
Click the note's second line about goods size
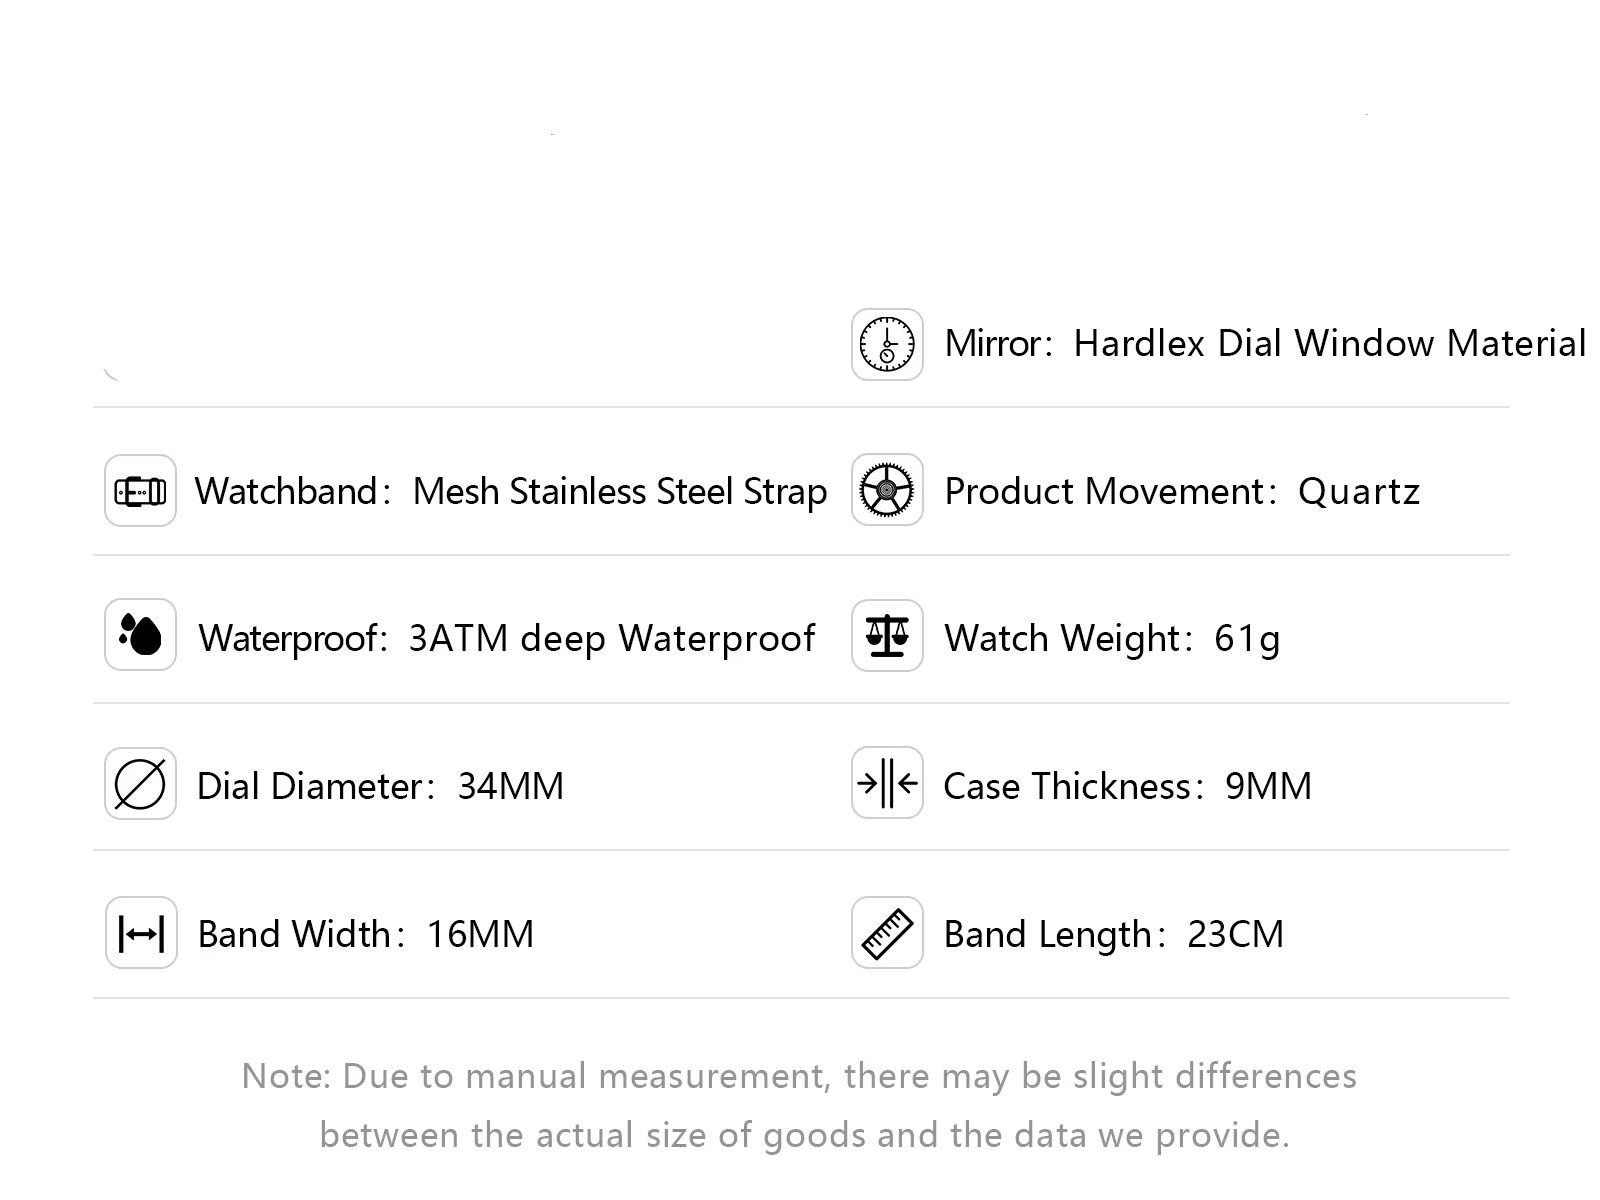click(x=804, y=1135)
